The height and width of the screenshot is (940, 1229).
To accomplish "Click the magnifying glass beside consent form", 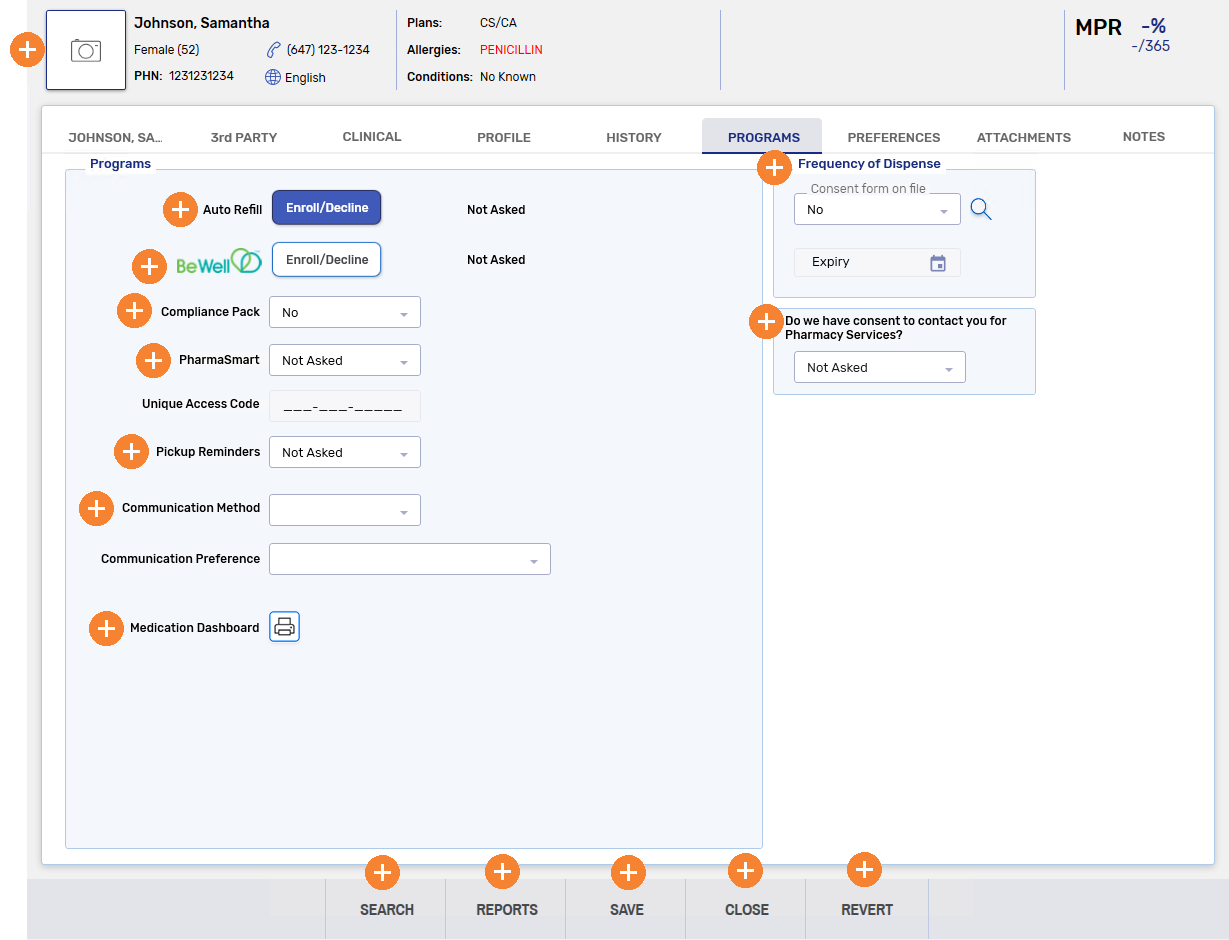I will tap(981, 209).
